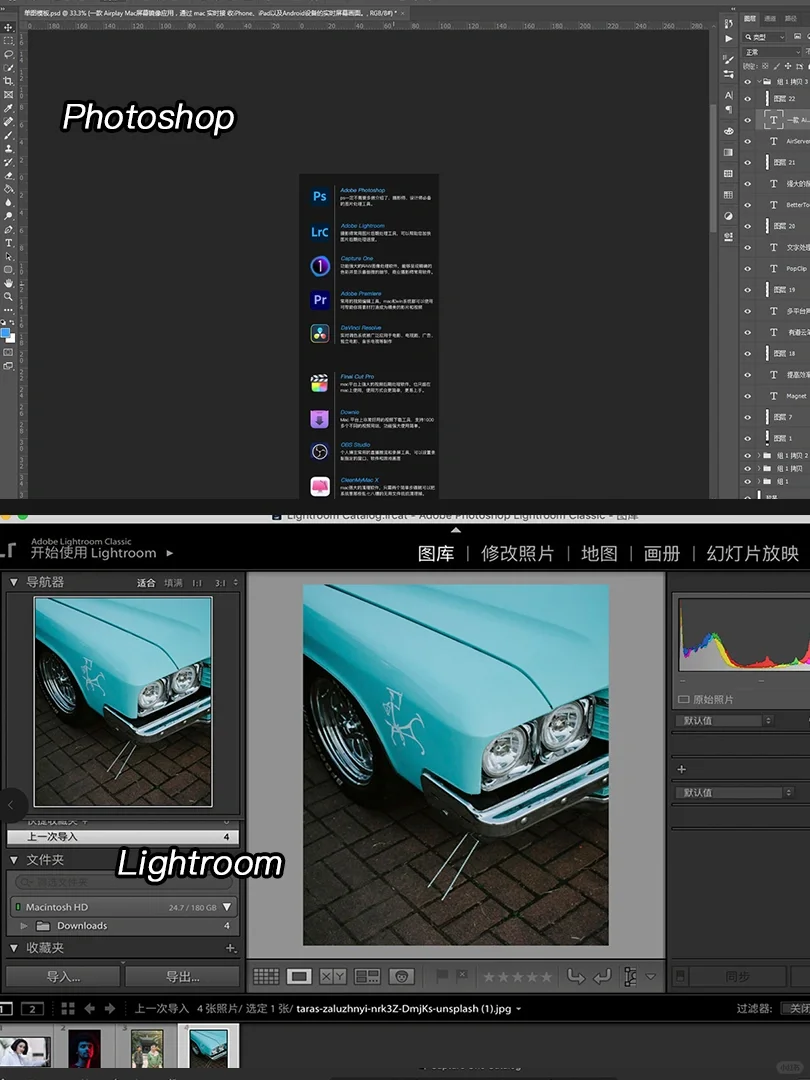Open the Macintosh HD volume dropdown
Image resolution: width=810 pixels, height=1080 pixels.
coord(227,906)
